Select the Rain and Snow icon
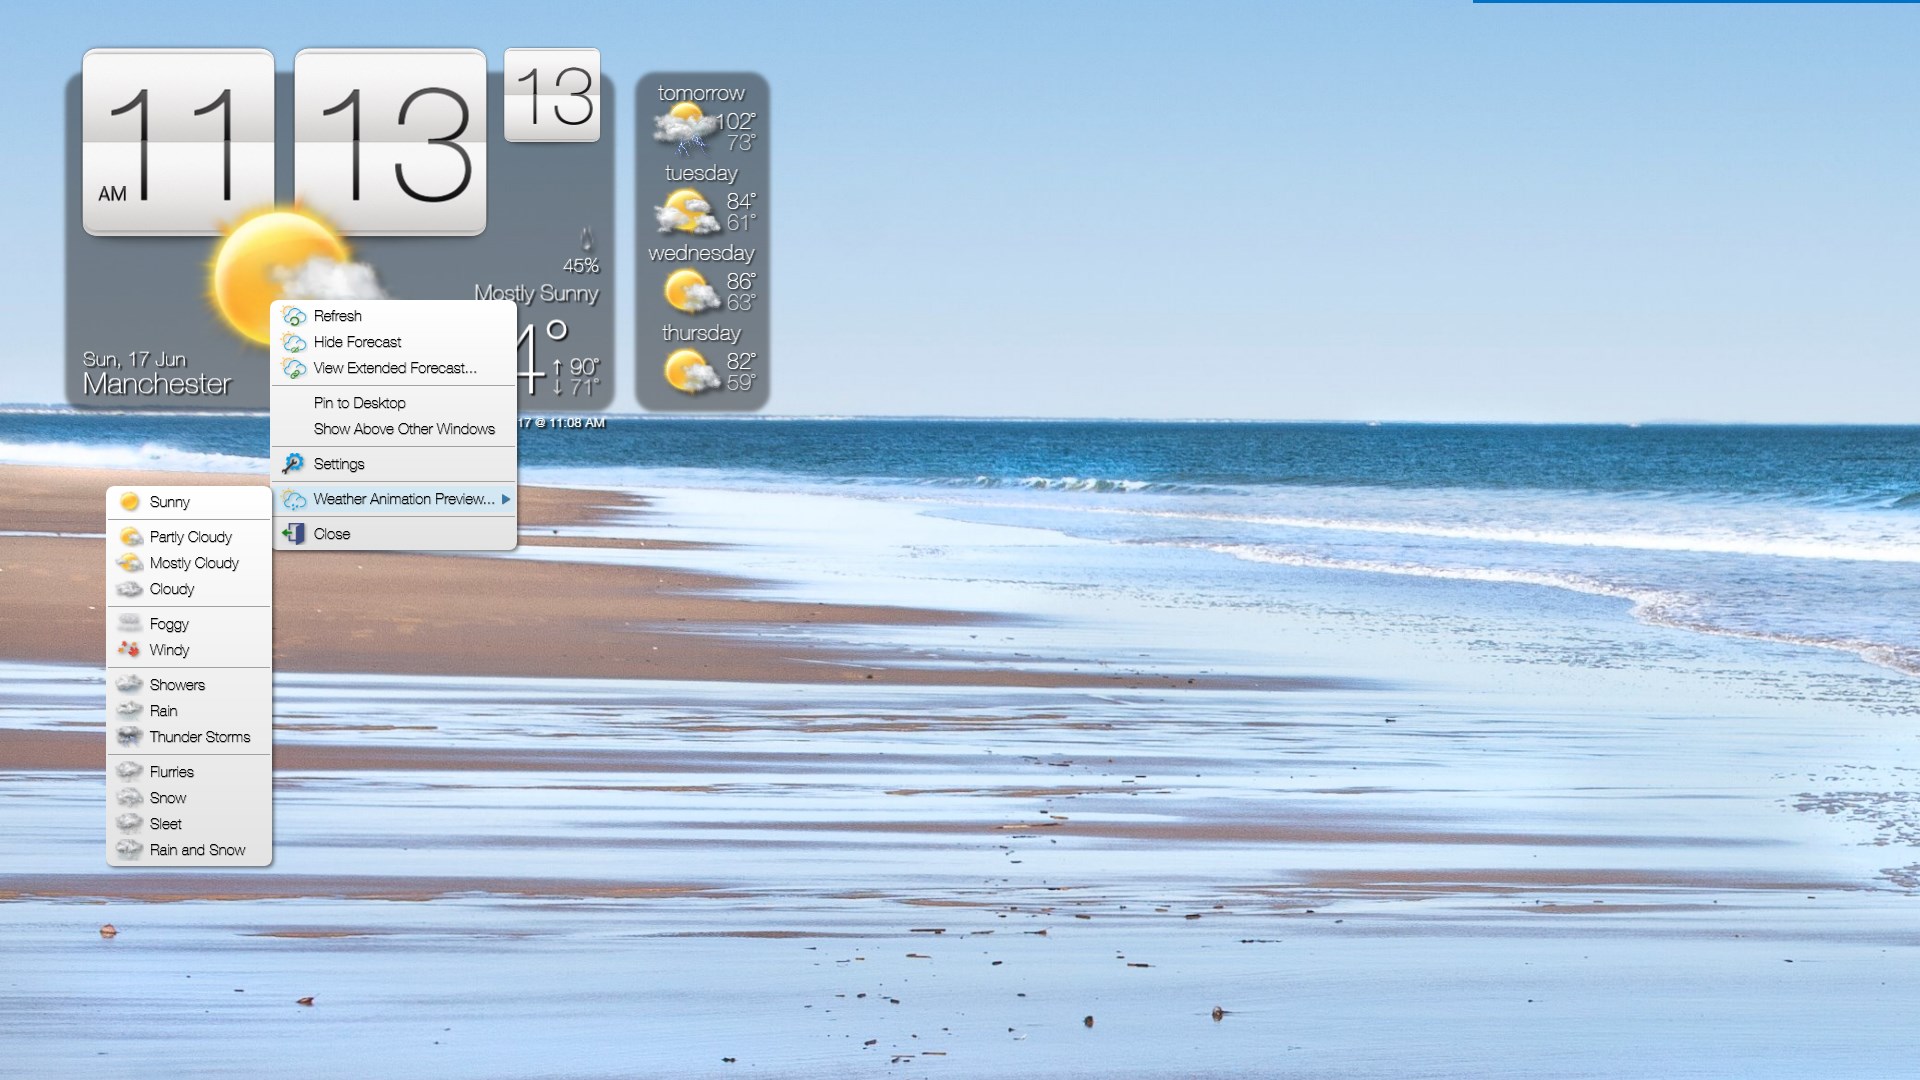The height and width of the screenshot is (1080, 1920). (131, 849)
